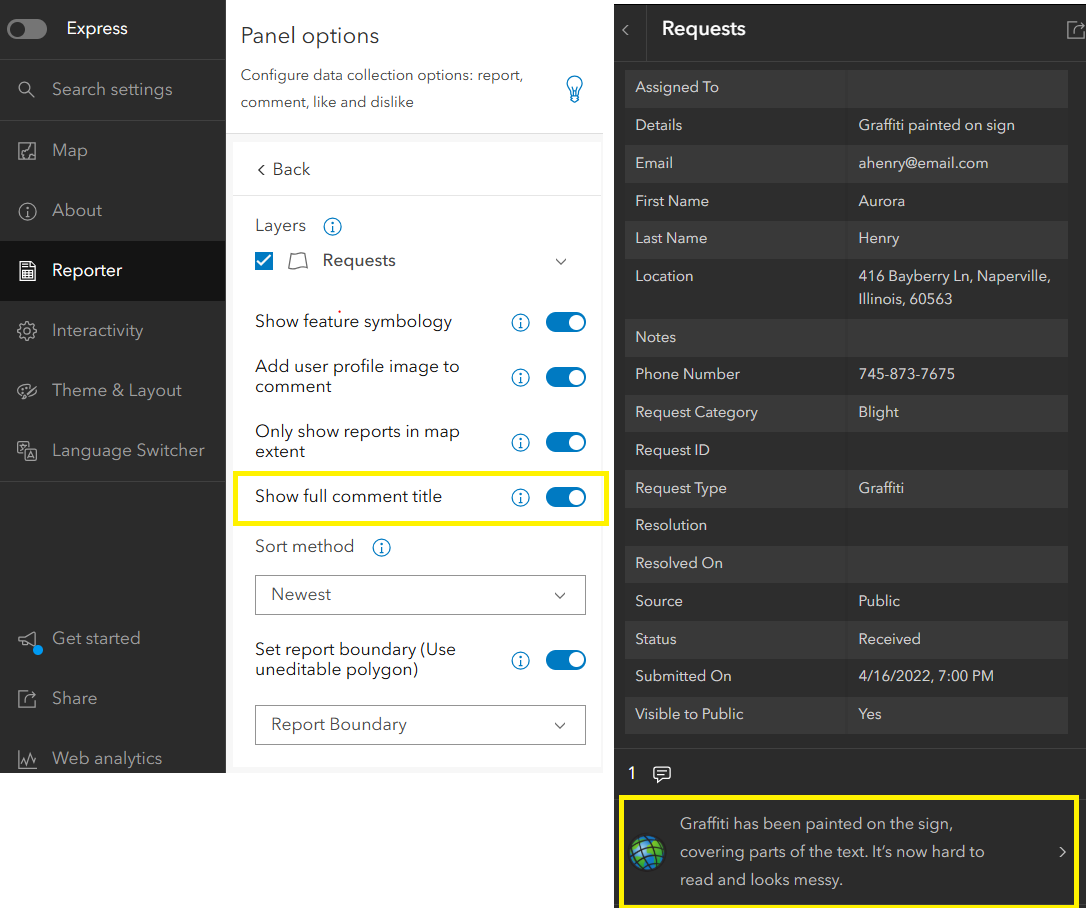
Task: Open the graffiti comment entry
Action: [x=848, y=852]
